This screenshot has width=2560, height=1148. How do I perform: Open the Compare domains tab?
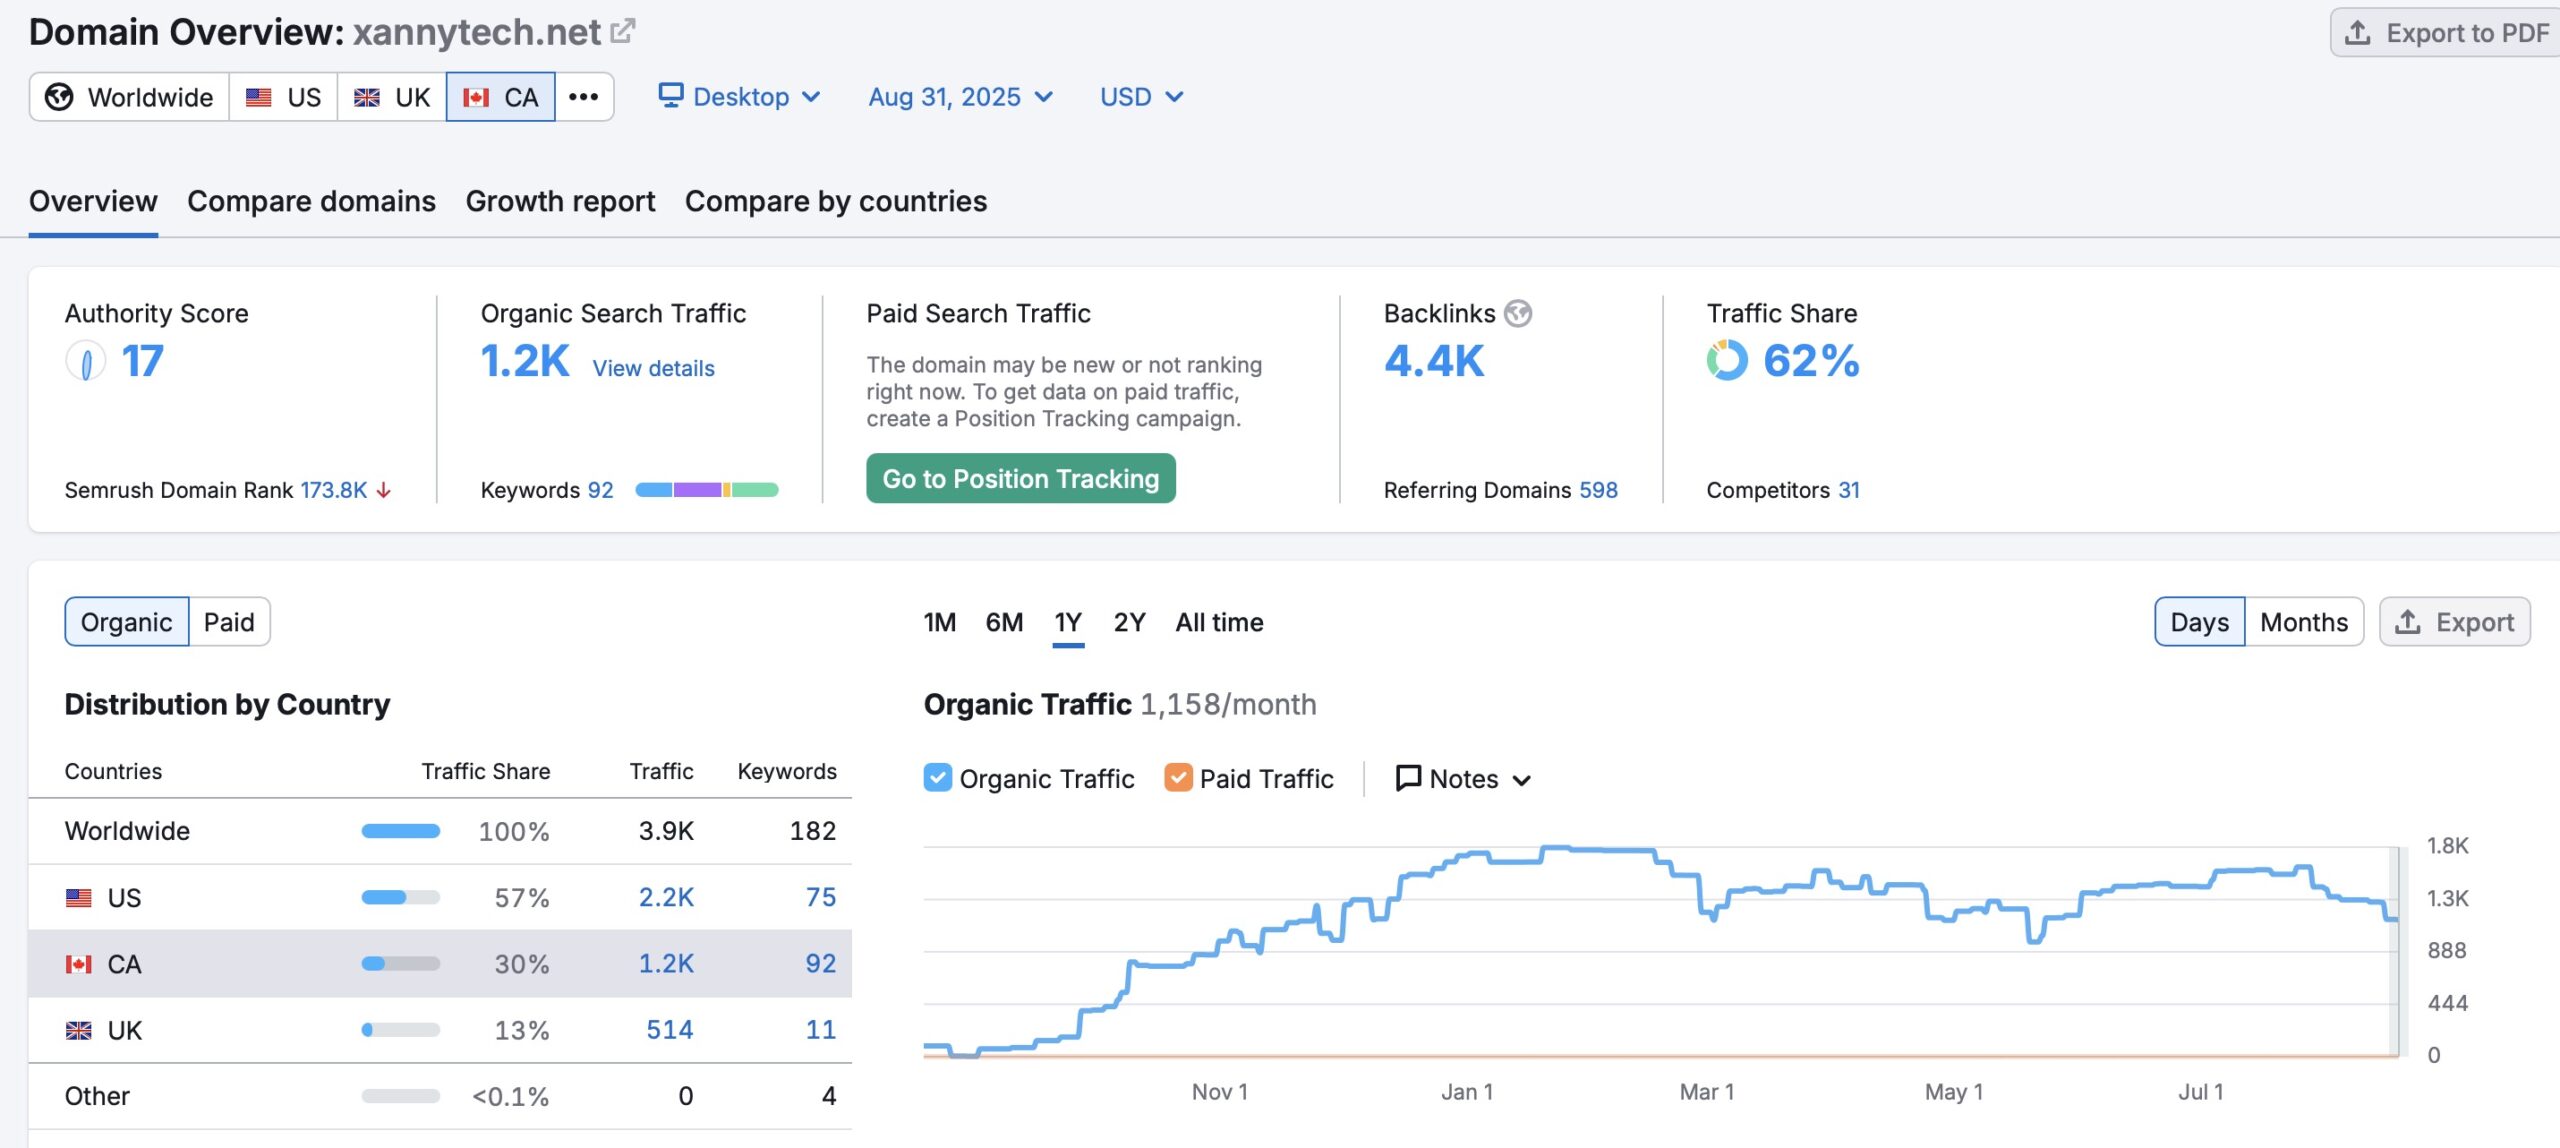[x=311, y=201]
